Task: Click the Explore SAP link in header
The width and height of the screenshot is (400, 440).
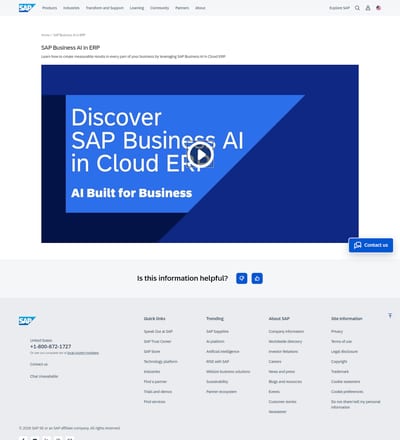Action: tap(339, 8)
